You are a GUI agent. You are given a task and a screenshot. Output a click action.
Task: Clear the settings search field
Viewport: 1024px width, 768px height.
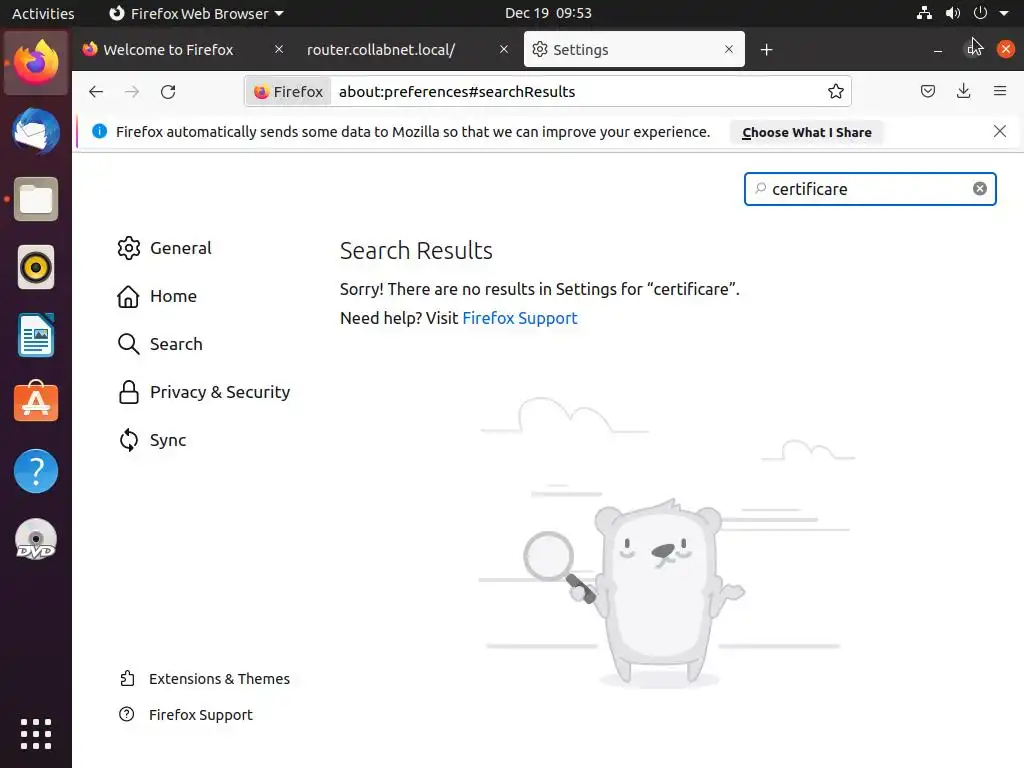pyautogui.click(x=980, y=189)
